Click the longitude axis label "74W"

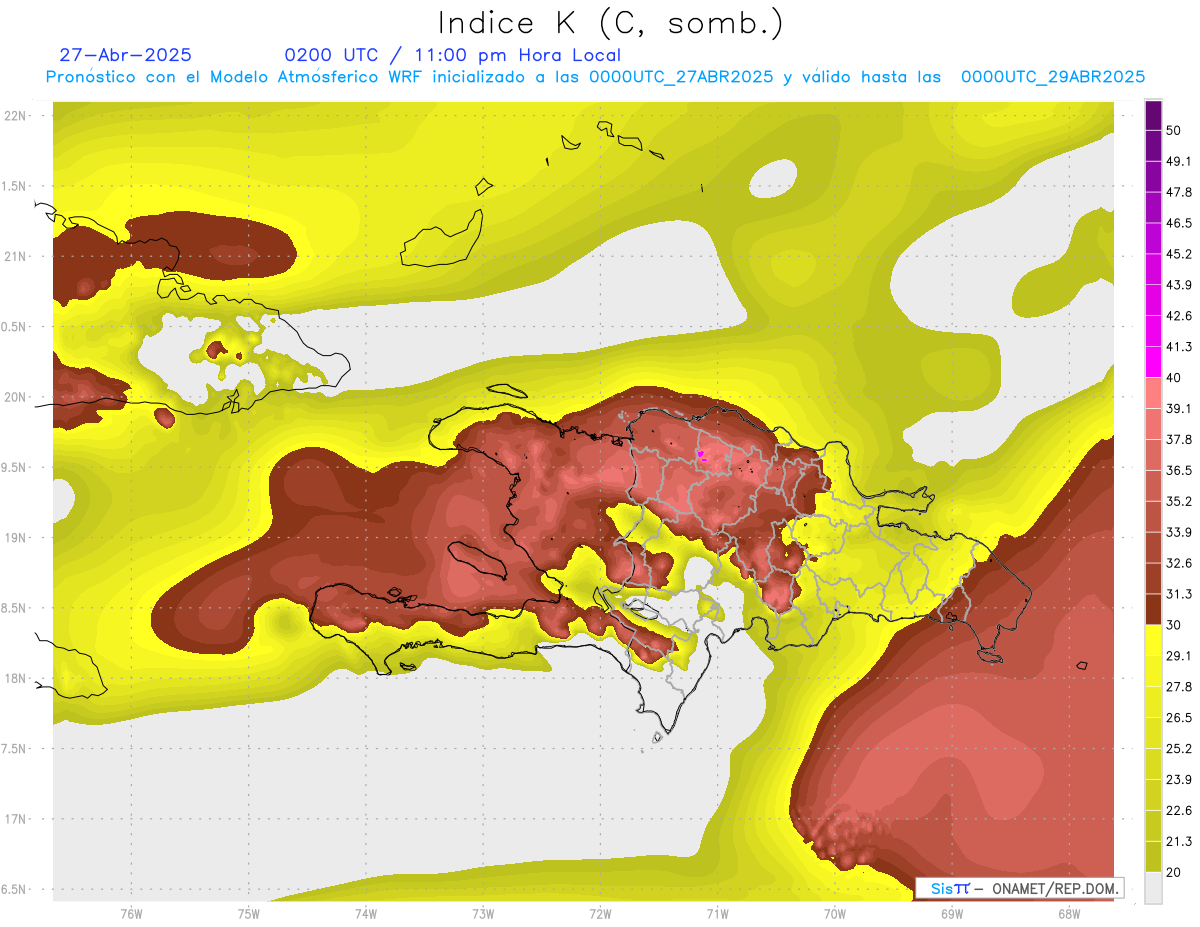tap(365, 914)
